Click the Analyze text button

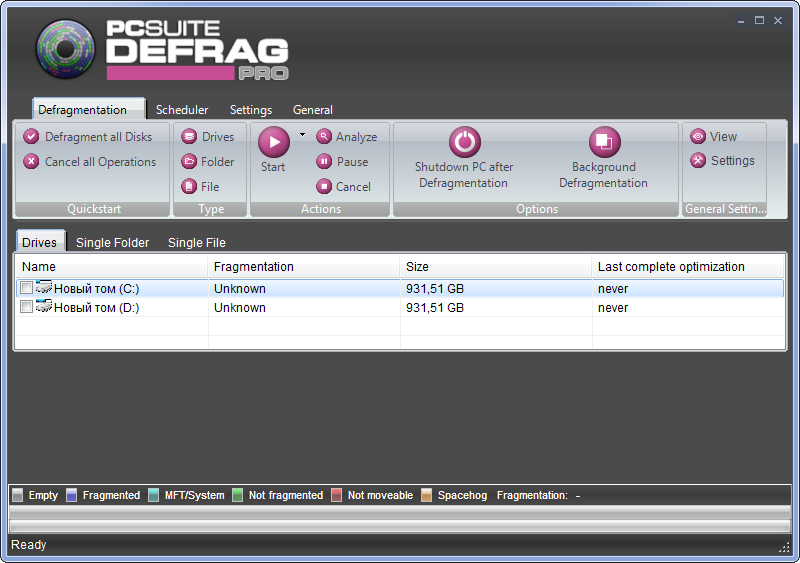pos(357,137)
